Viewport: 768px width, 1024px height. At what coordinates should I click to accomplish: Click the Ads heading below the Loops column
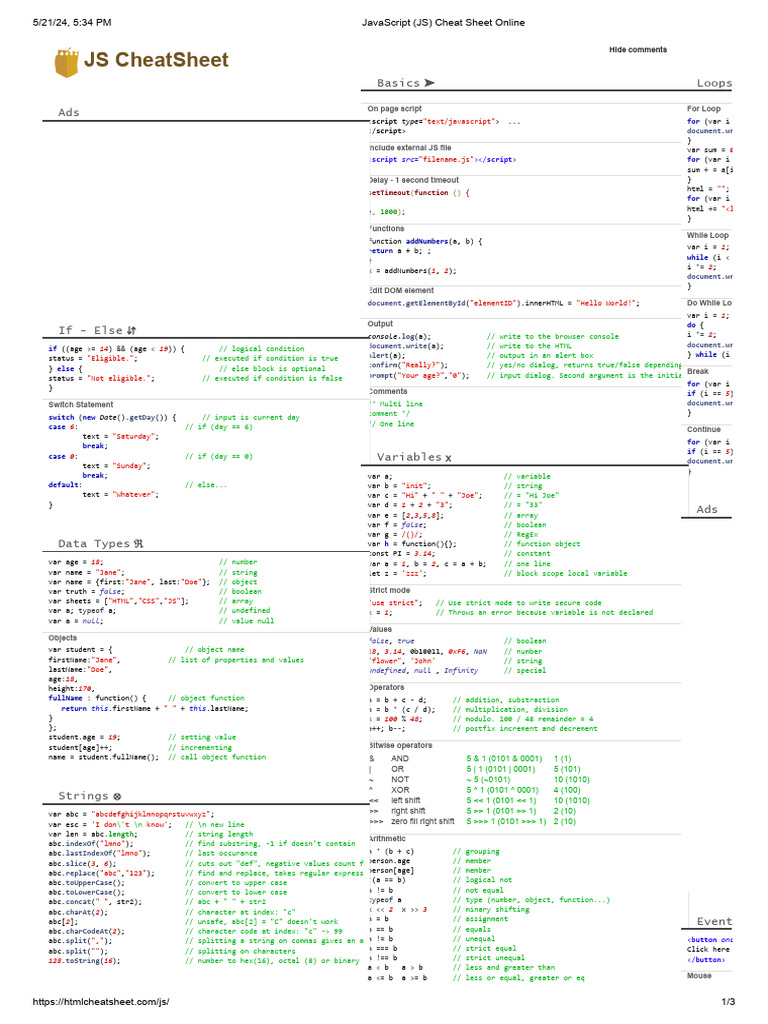[x=707, y=509]
